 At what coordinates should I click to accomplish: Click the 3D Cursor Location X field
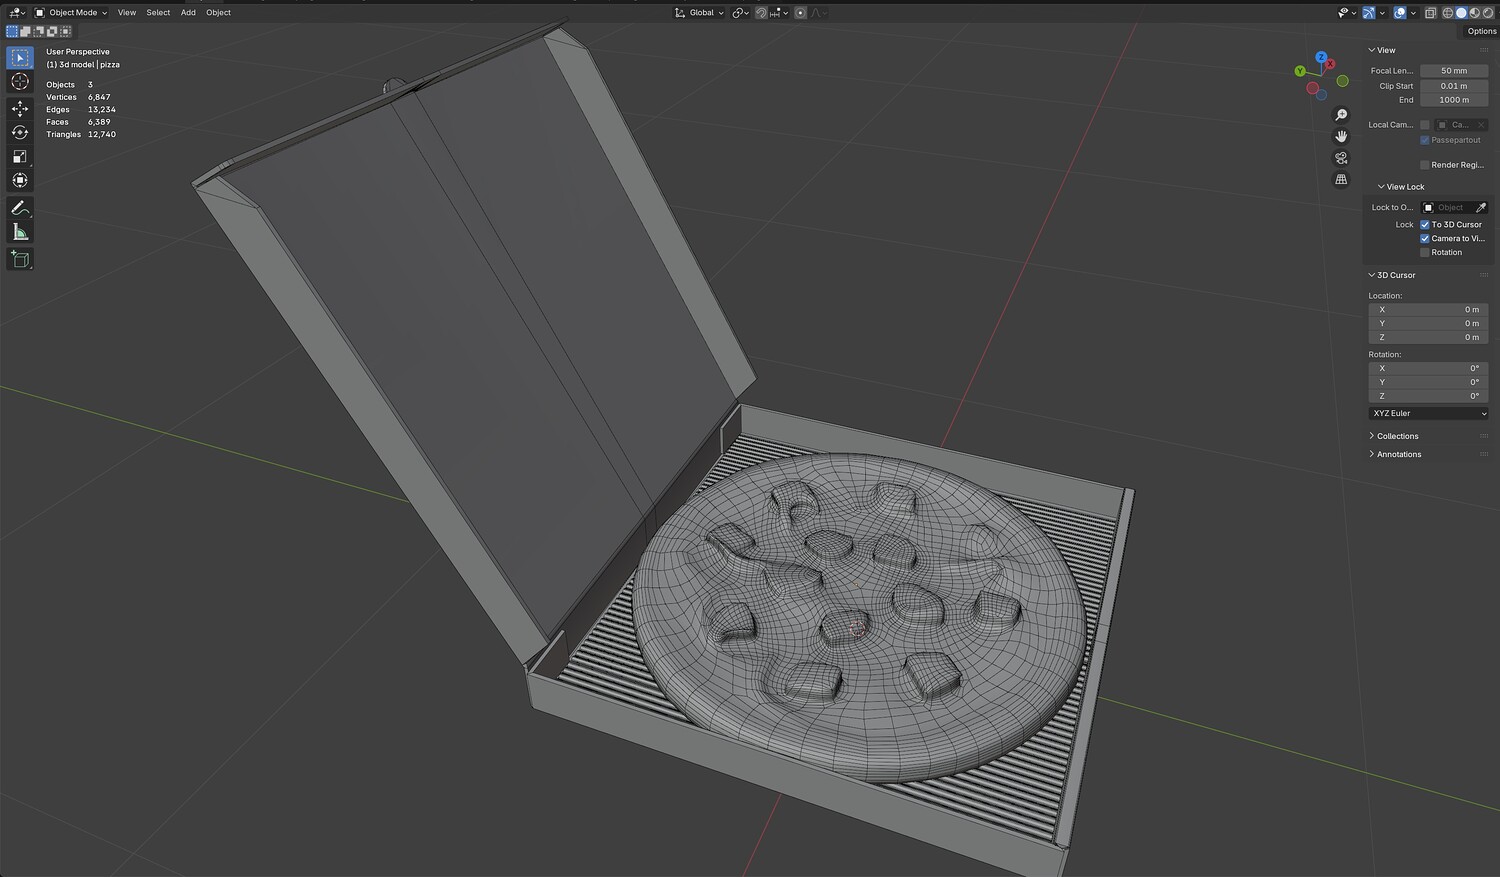click(1428, 310)
